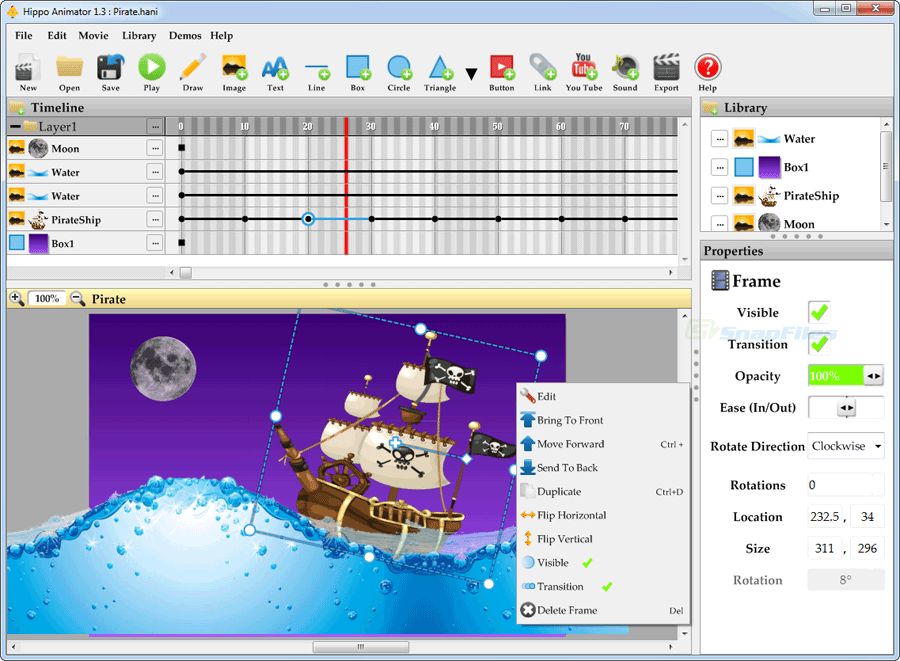Screen dimensions: 900x661
Task: Click the Export clapperboard icon
Action: [x=666, y=68]
